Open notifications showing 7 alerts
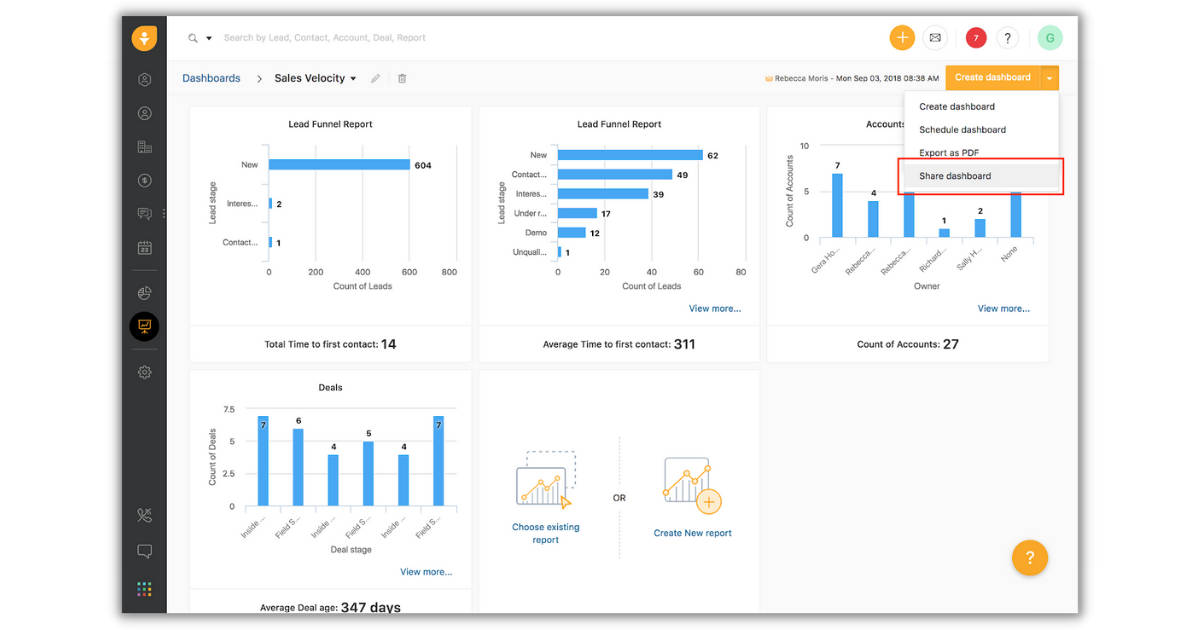The height and width of the screenshot is (630, 1200). pos(975,37)
